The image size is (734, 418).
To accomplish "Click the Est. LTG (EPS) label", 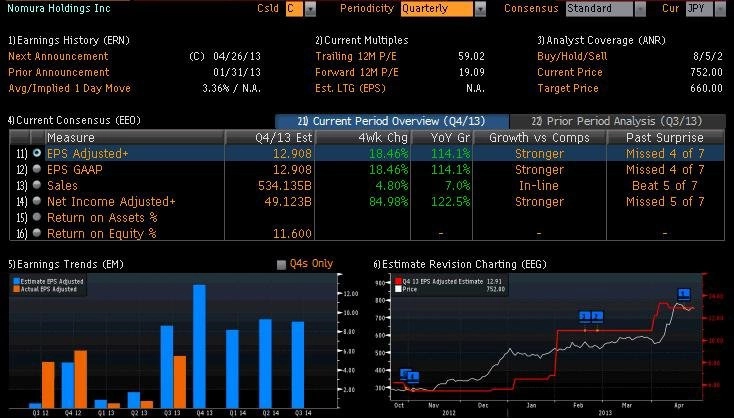I will (350, 88).
